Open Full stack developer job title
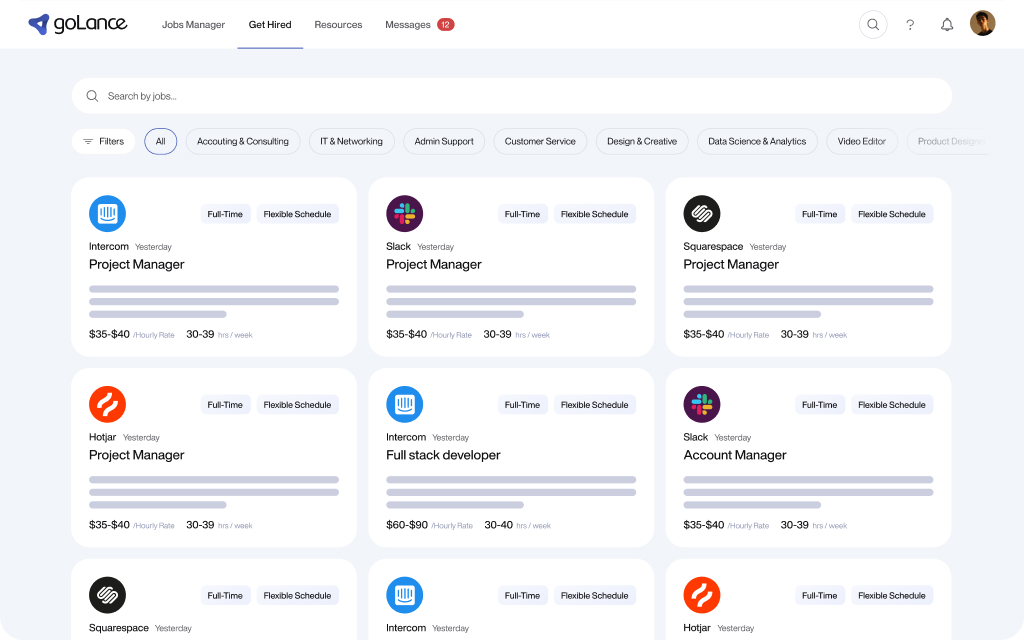This screenshot has width=1024, height=640. [443, 455]
